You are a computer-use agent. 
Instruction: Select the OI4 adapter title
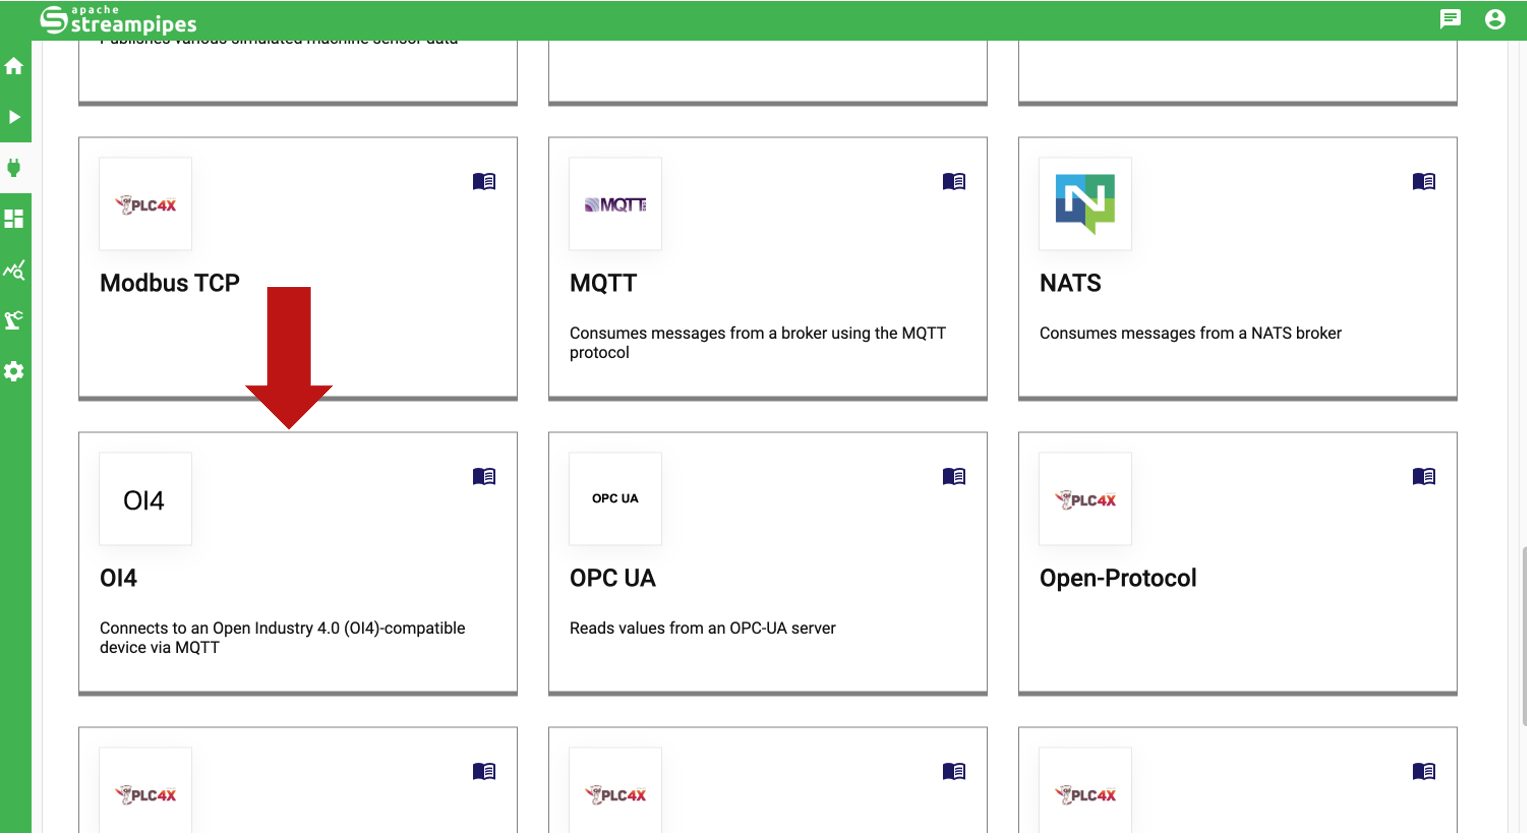119,578
